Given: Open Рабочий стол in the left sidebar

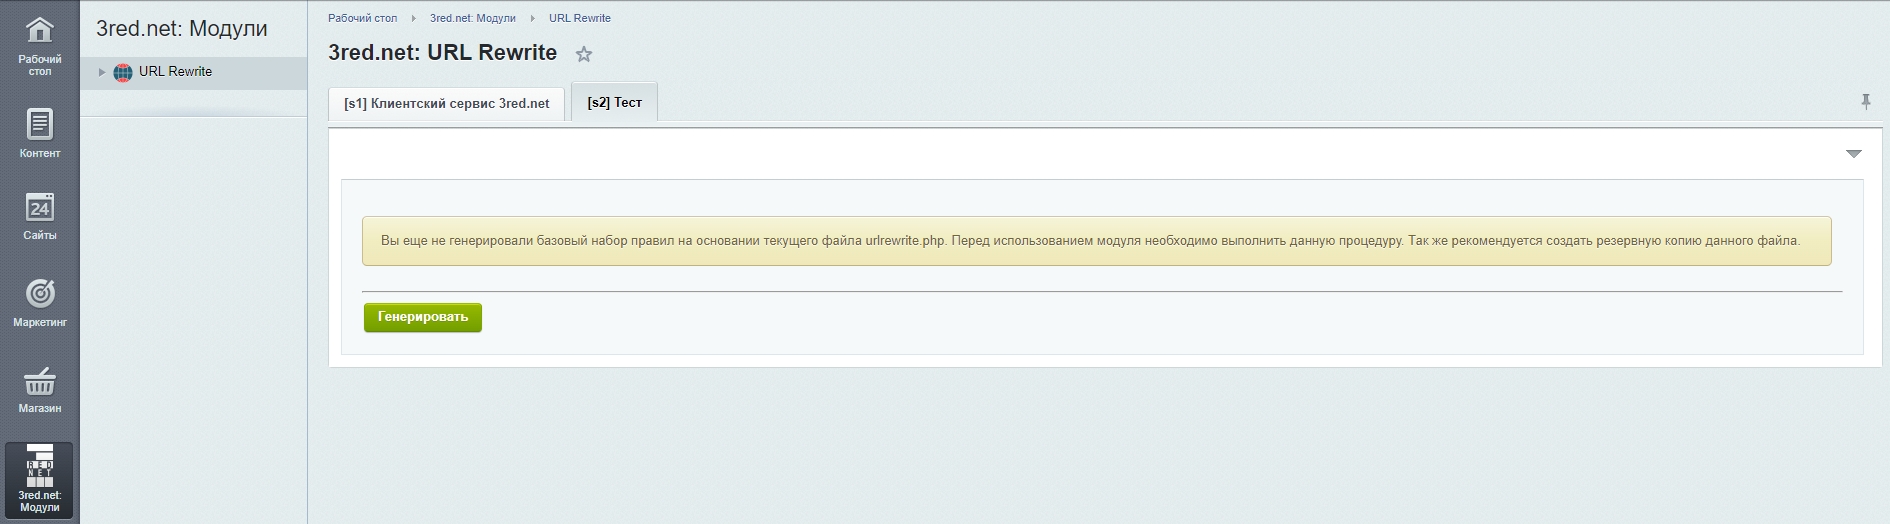Looking at the screenshot, I should (x=39, y=45).
